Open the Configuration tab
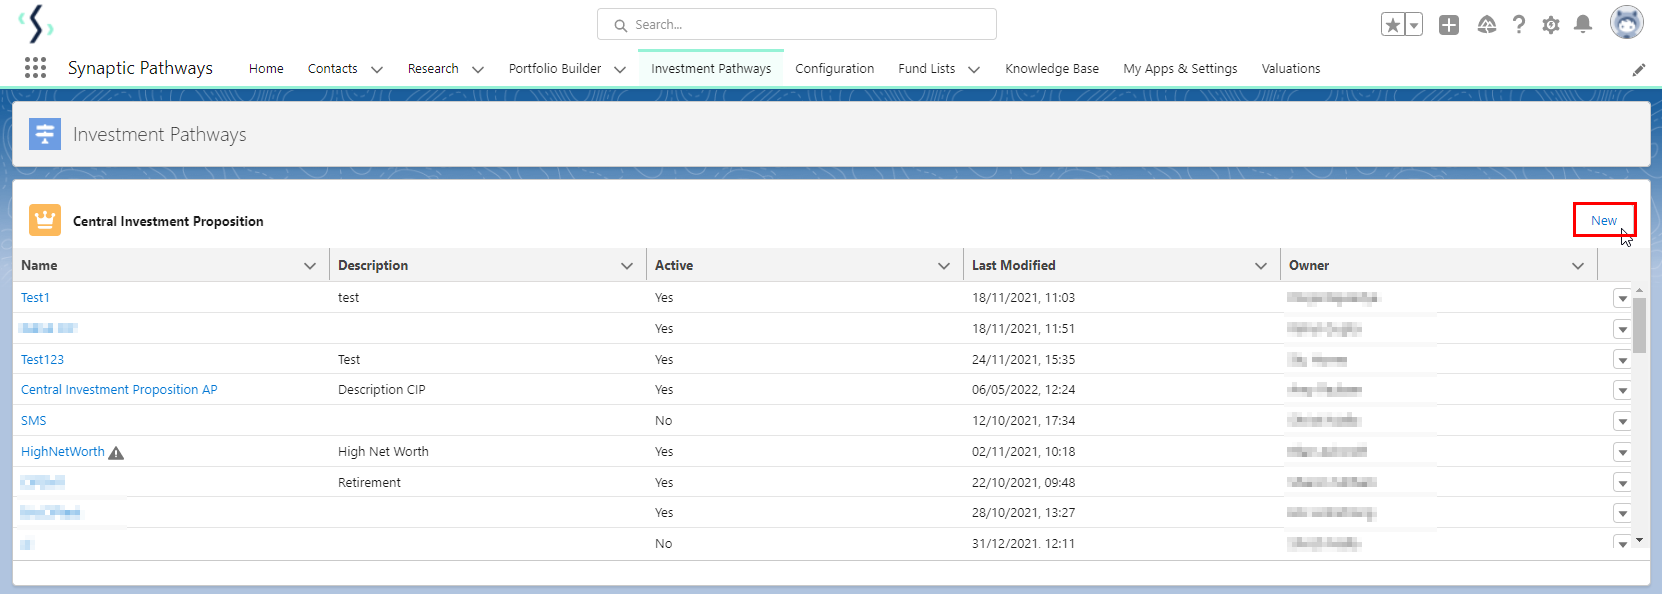 click(835, 69)
